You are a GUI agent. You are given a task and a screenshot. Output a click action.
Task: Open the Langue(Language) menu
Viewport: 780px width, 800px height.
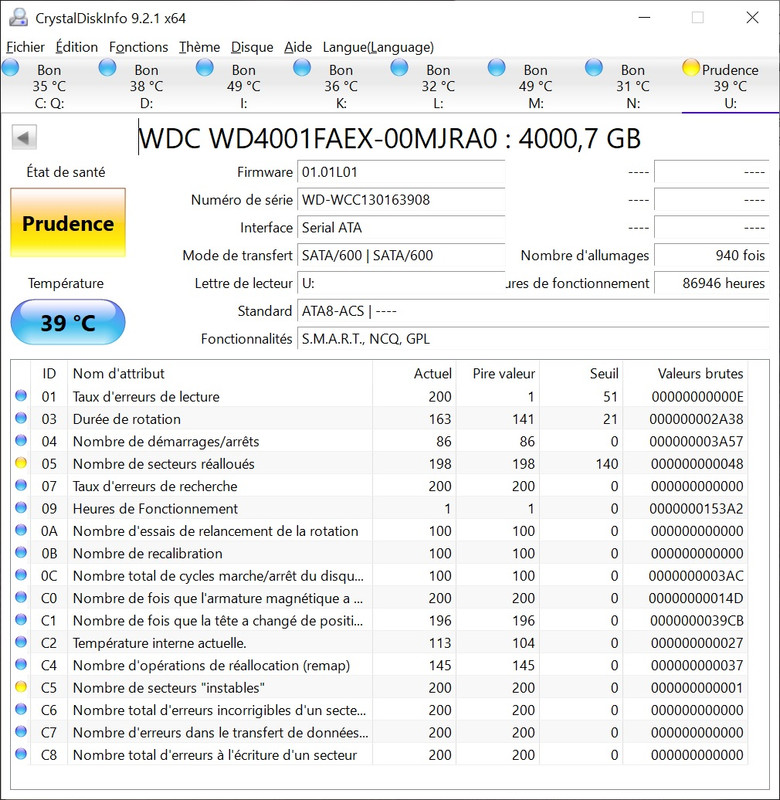(x=378, y=47)
